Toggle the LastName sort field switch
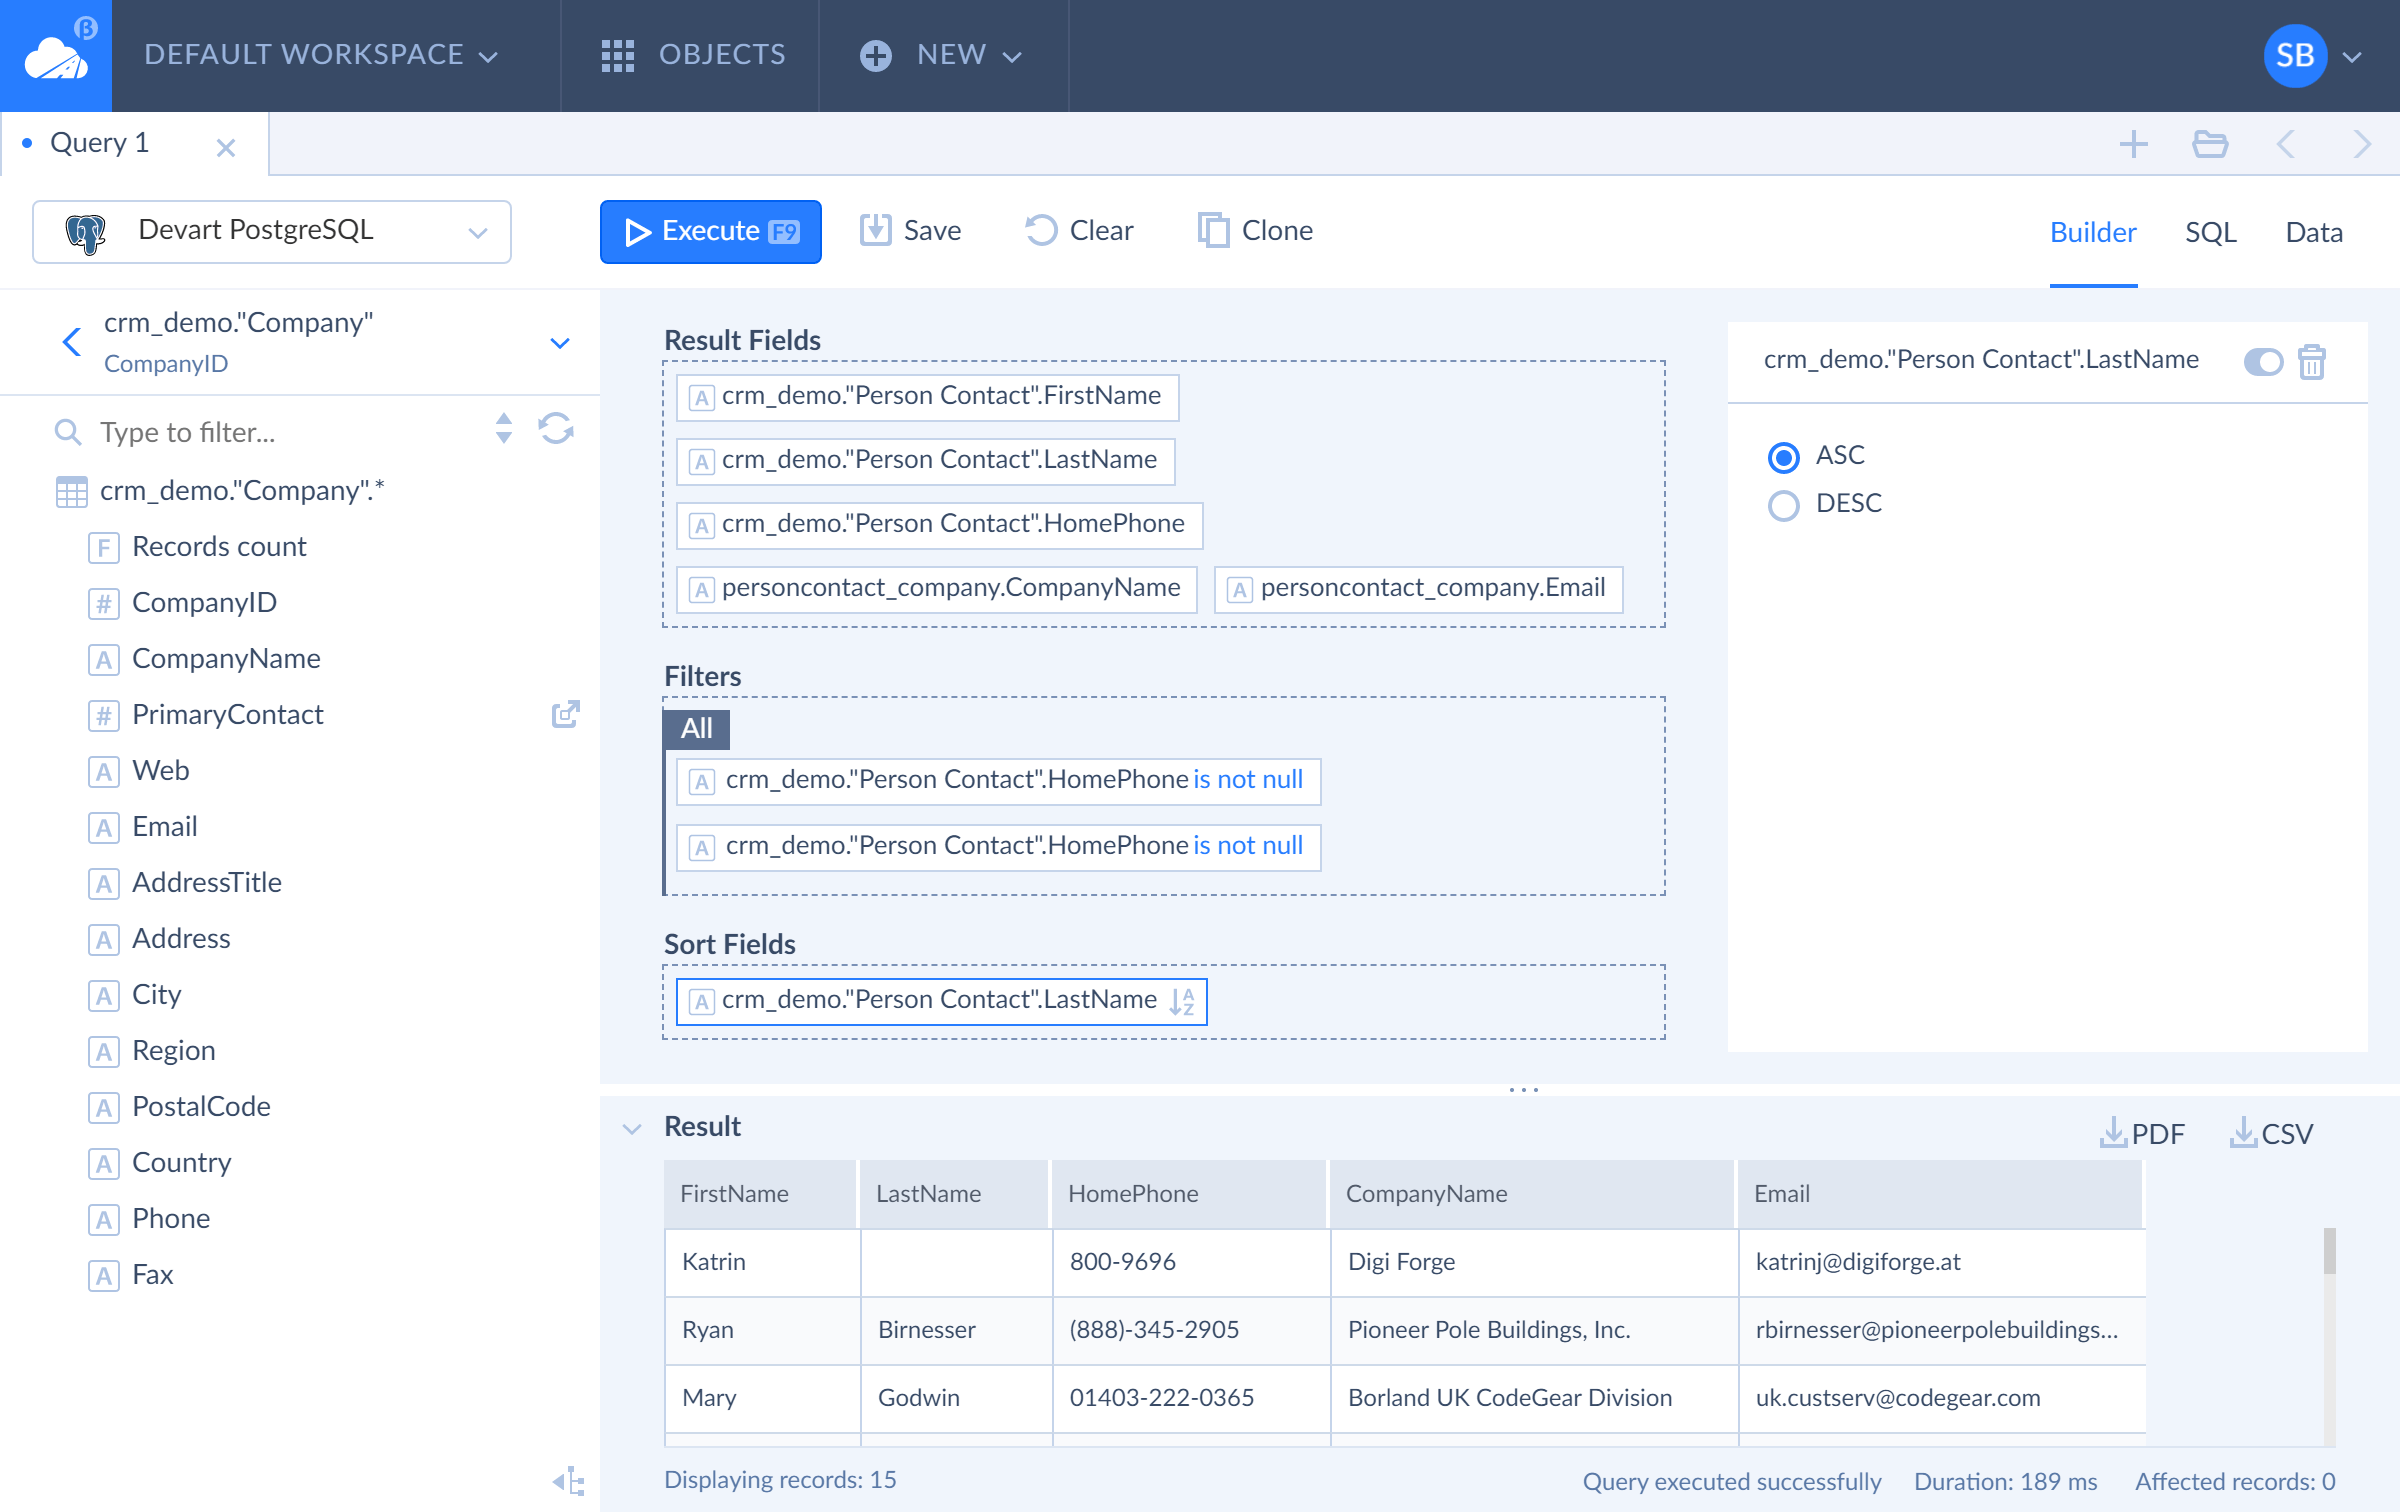The width and height of the screenshot is (2400, 1512). coord(2259,362)
